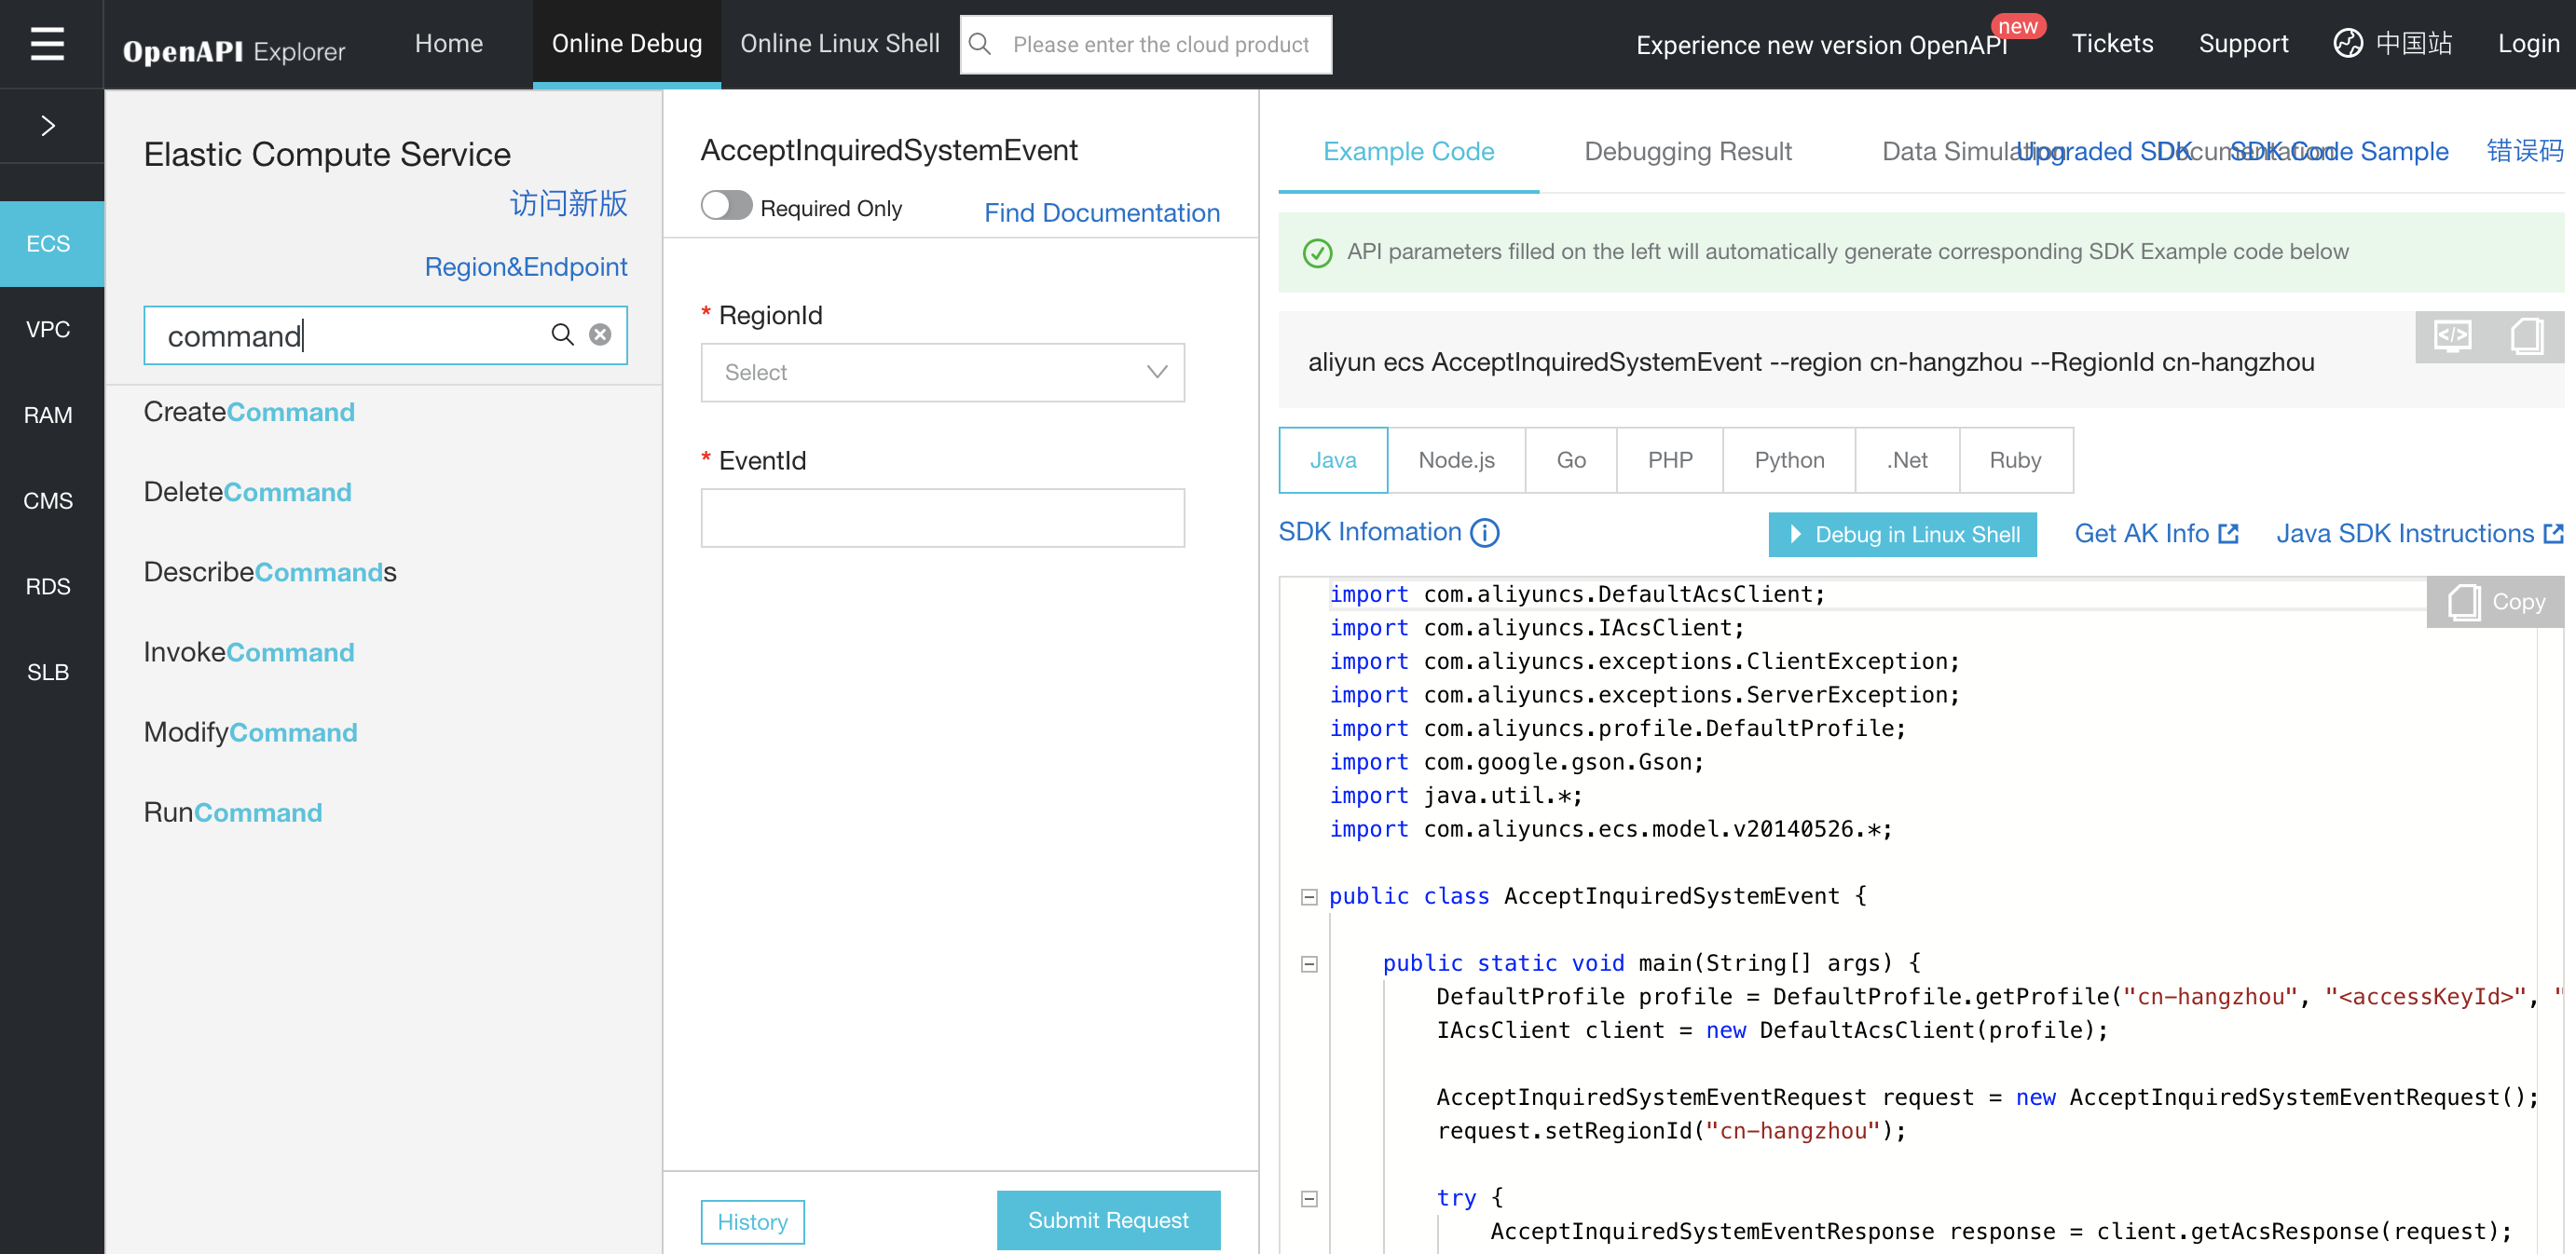Copy the Java example code

(2496, 602)
